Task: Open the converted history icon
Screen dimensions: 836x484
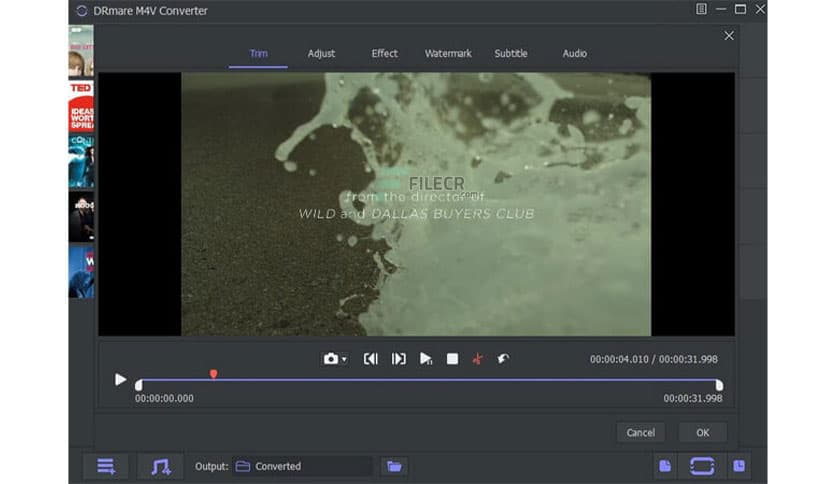Action: pos(739,466)
